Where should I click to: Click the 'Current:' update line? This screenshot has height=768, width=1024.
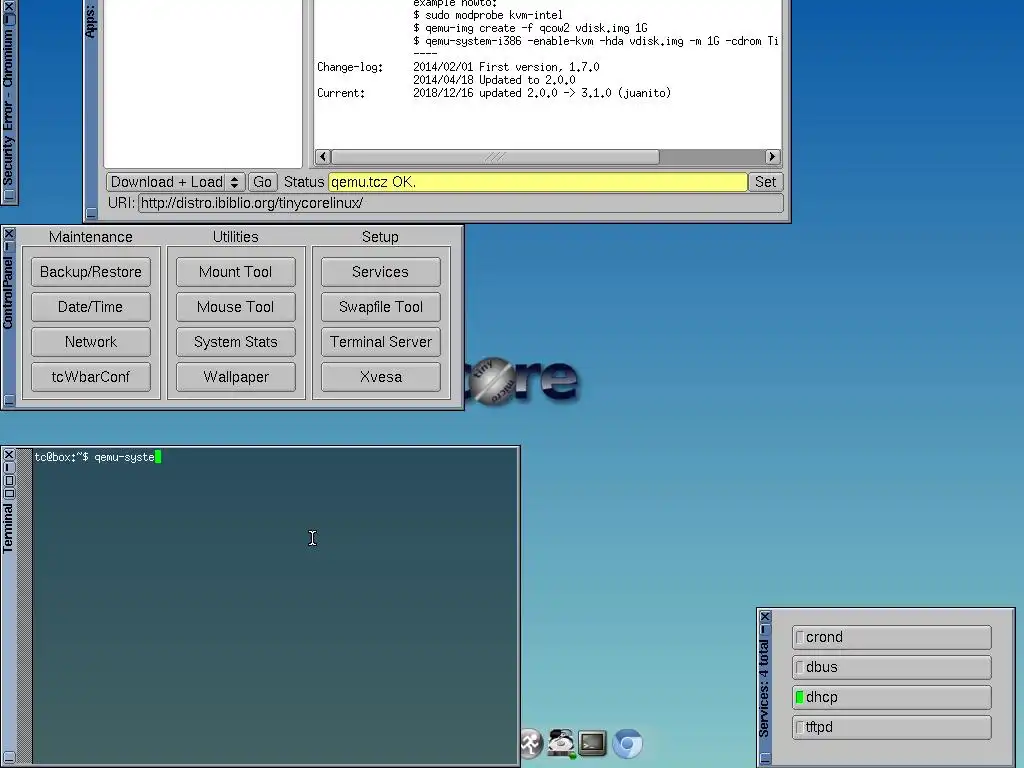tap(494, 93)
